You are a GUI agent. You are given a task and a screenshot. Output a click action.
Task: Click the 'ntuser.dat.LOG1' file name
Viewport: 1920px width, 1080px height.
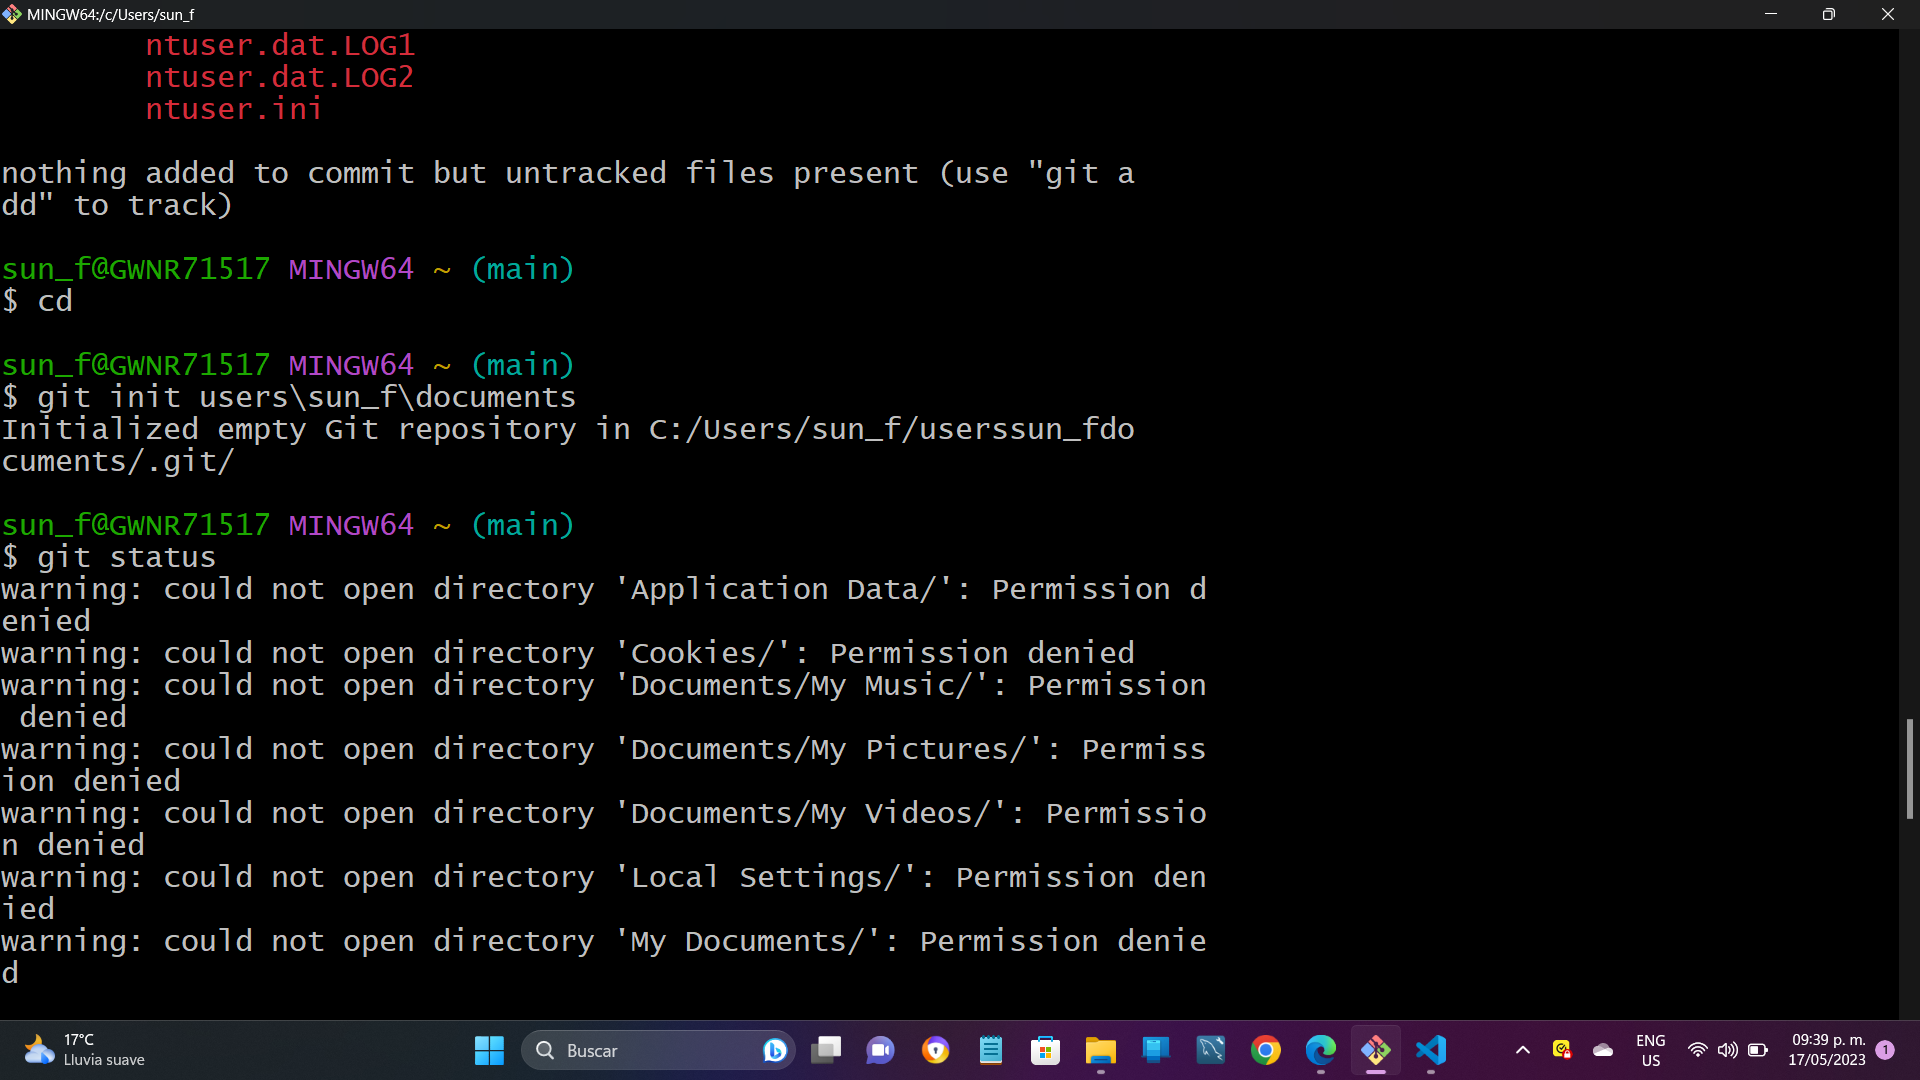click(279, 45)
